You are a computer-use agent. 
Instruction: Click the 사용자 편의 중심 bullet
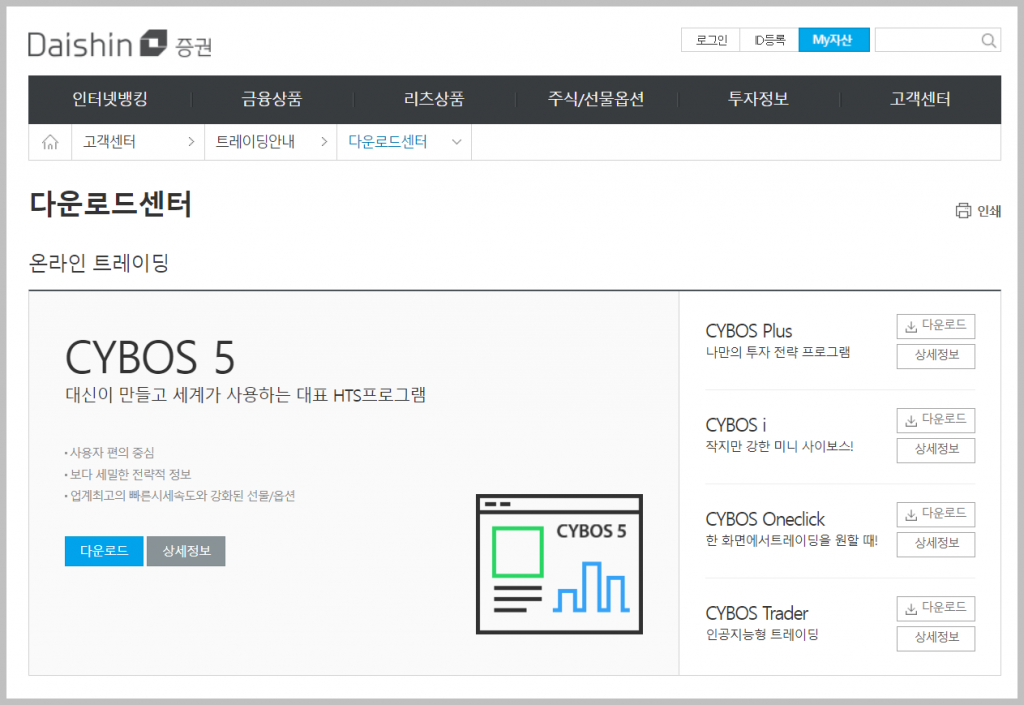point(110,452)
